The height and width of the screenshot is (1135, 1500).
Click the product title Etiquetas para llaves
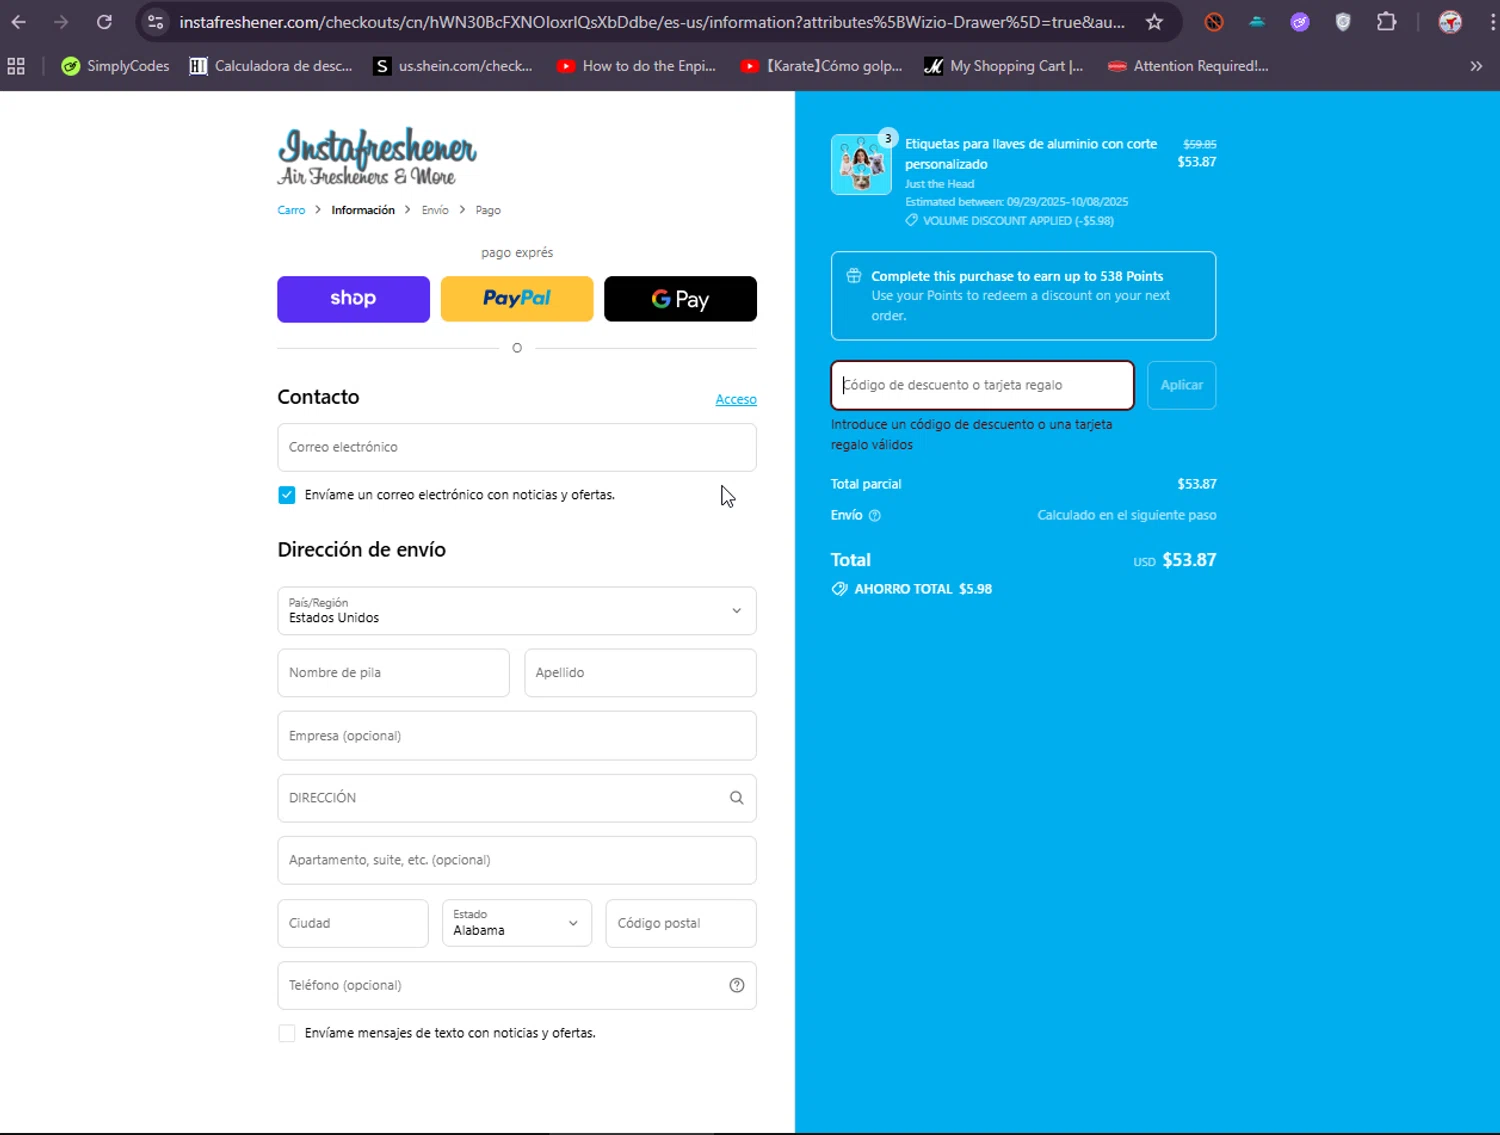(x=1031, y=154)
